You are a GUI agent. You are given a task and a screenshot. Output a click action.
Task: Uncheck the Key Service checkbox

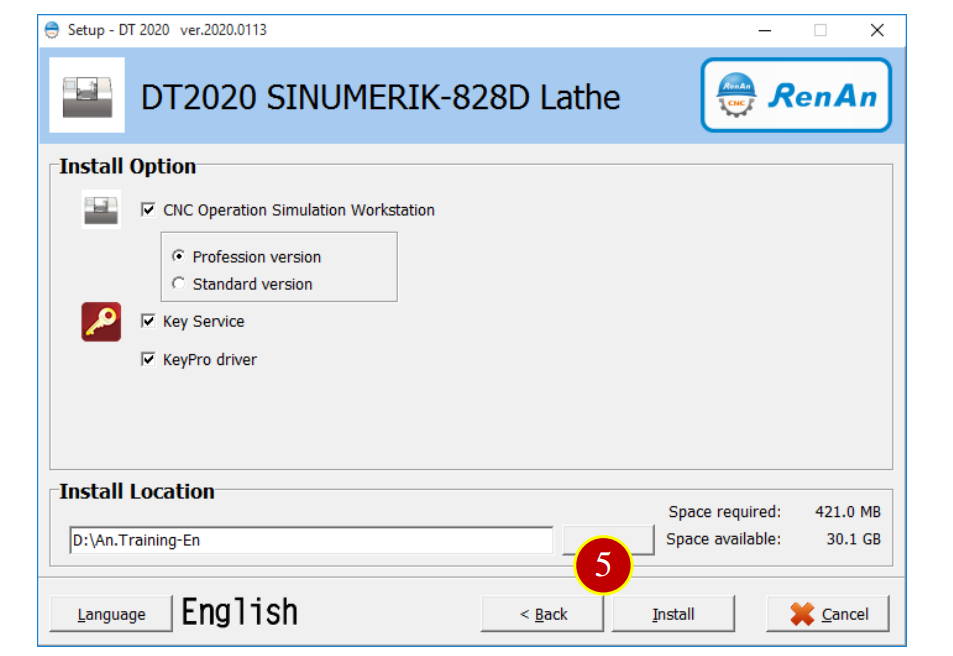148,321
